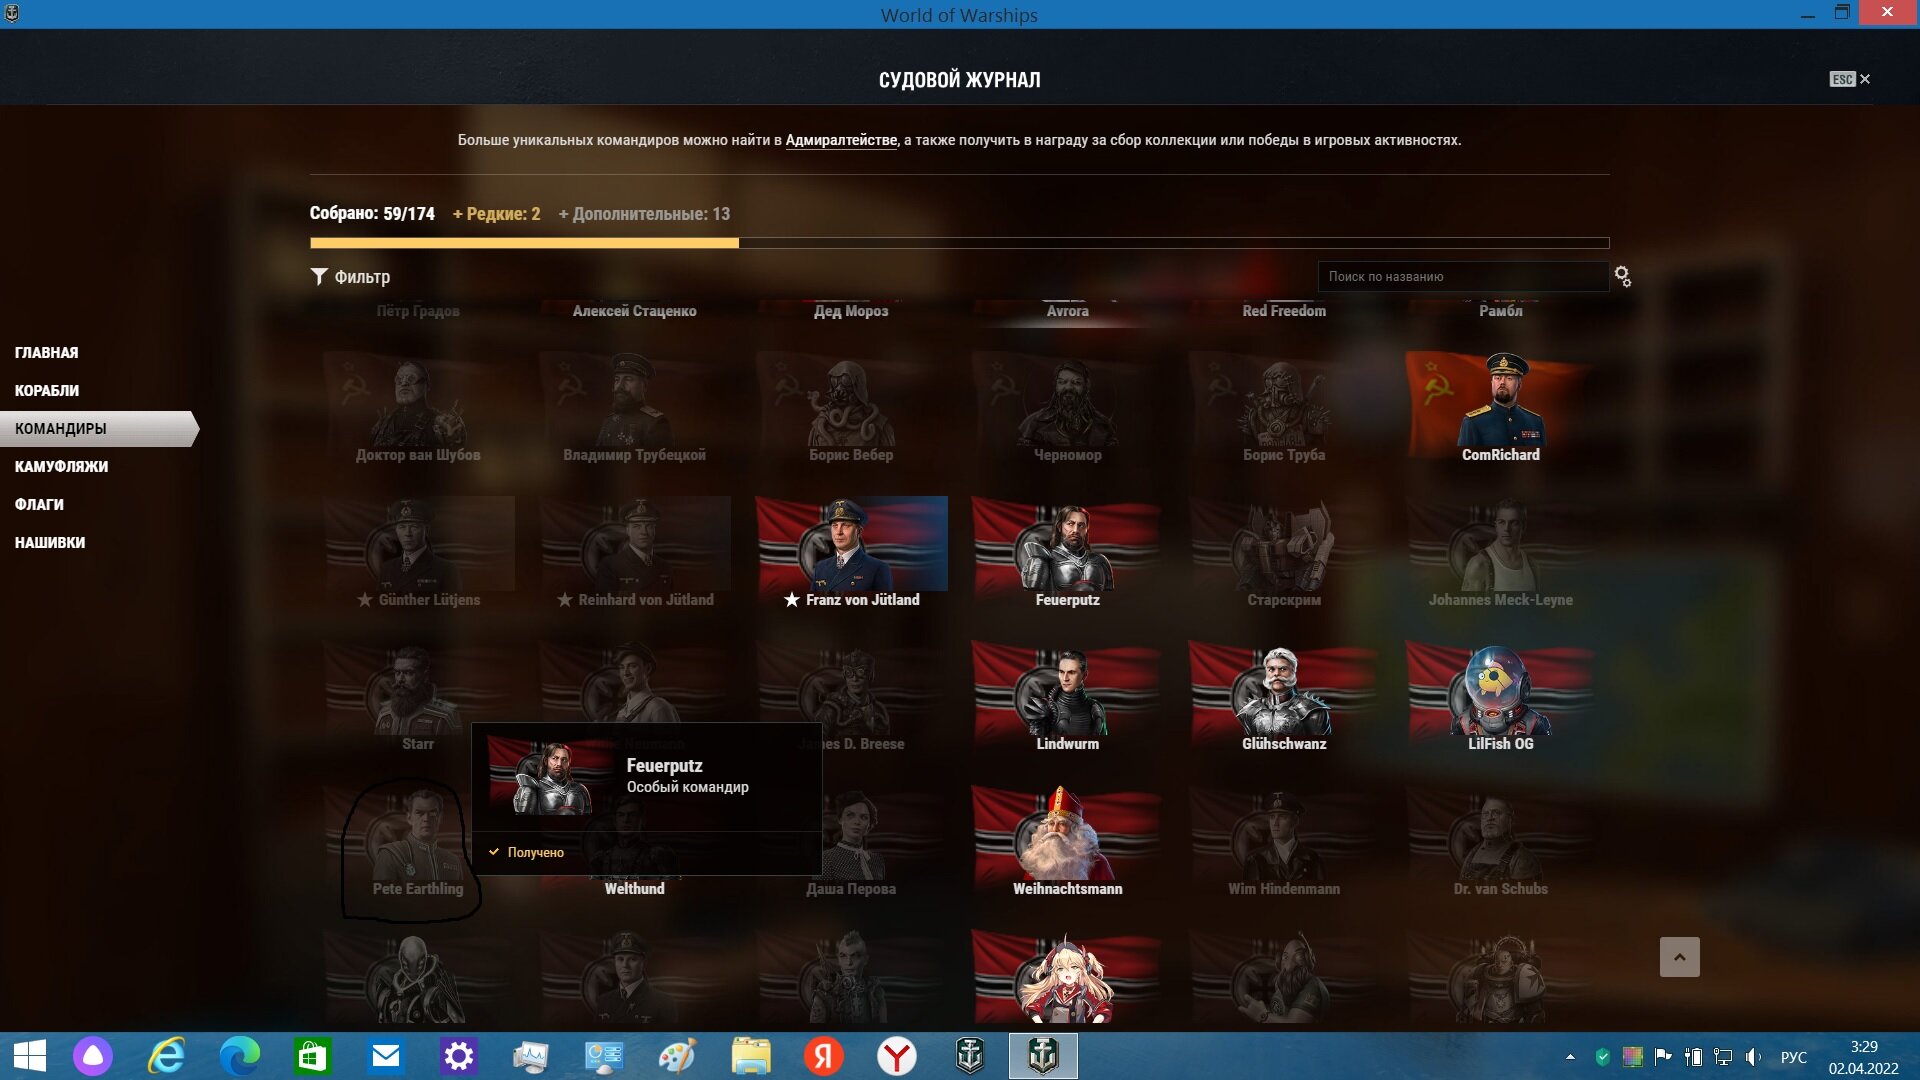The height and width of the screenshot is (1080, 1920).
Task: Select Pete Earthling commander card
Action: point(418,841)
